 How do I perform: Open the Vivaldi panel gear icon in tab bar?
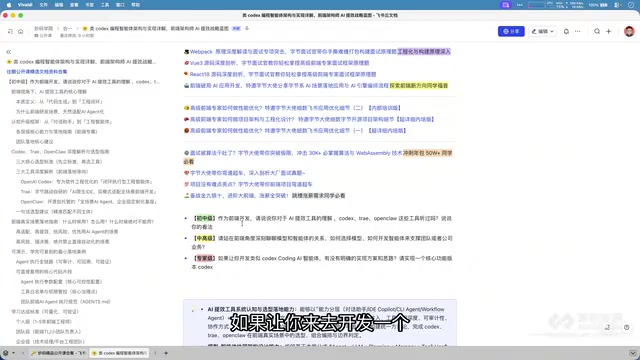pos(5,353)
